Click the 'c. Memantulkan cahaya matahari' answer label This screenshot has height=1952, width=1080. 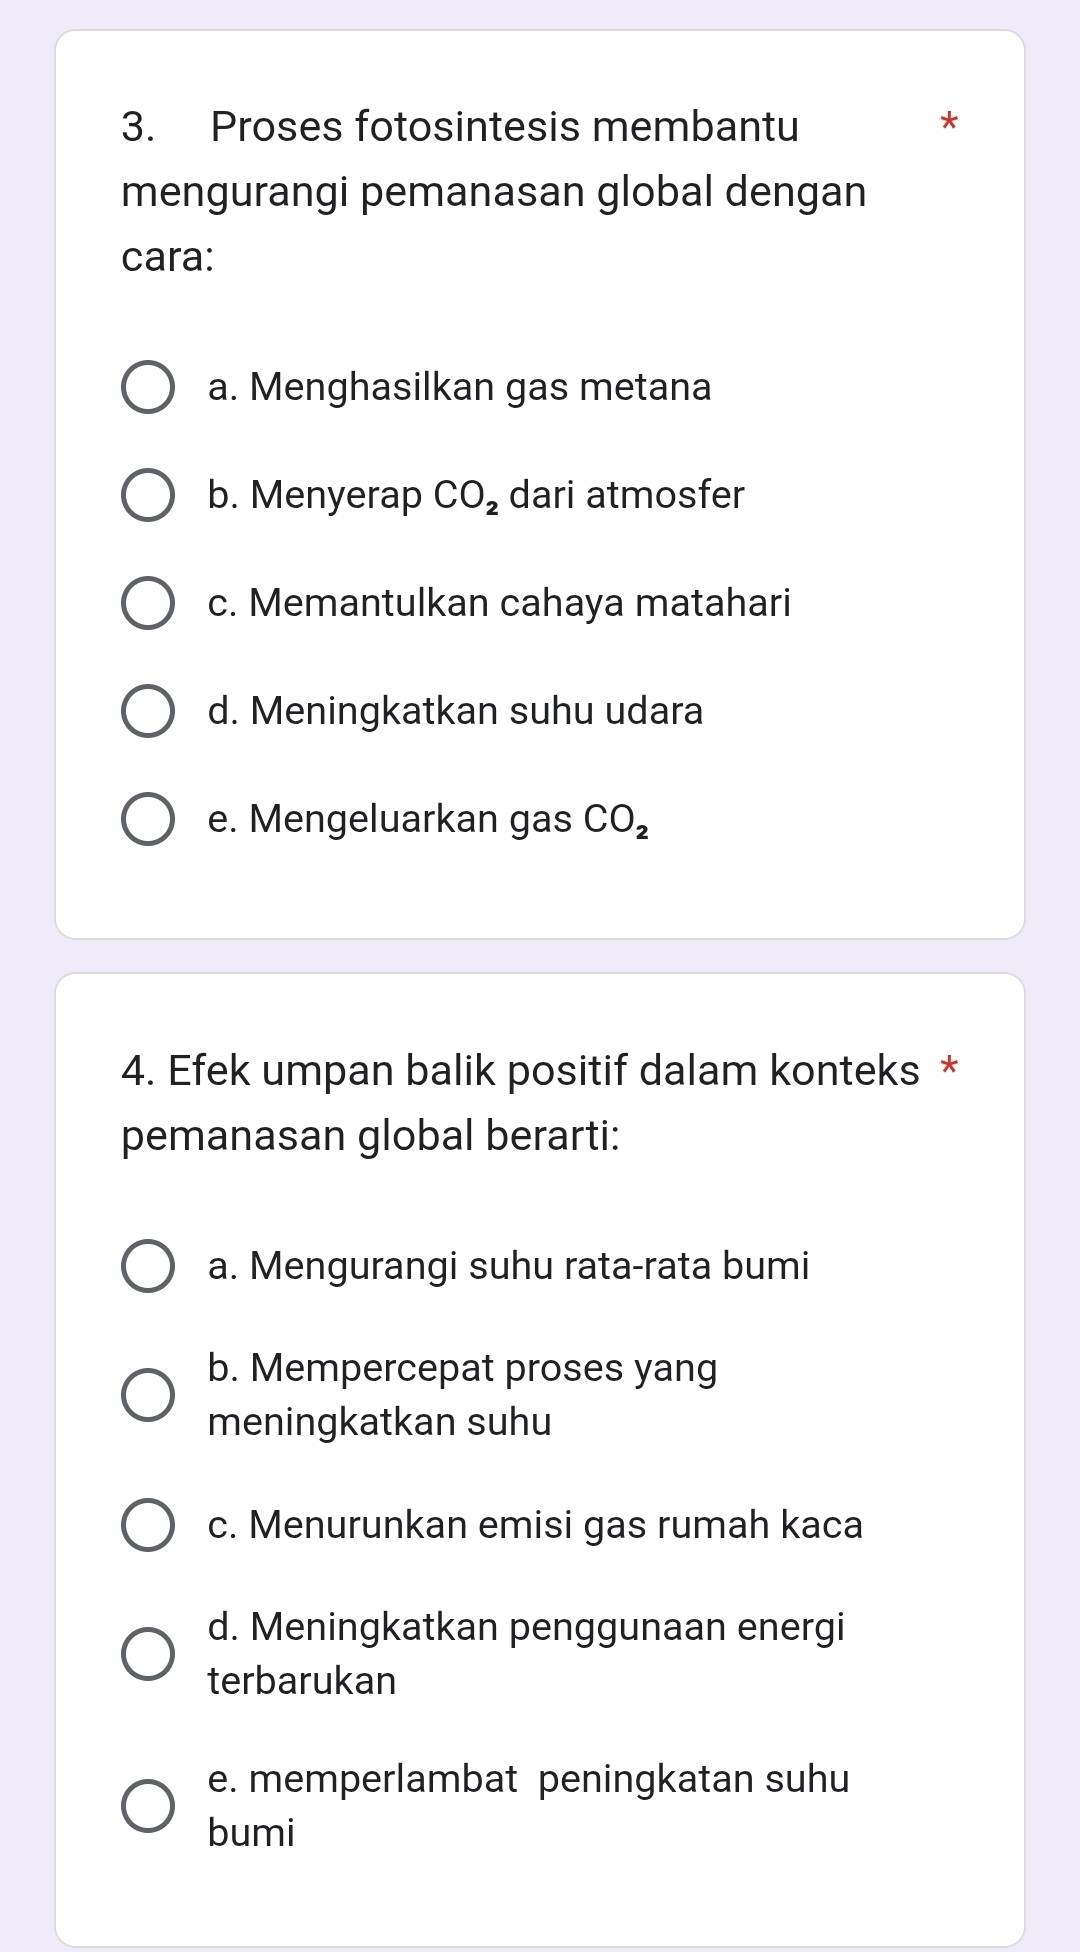pos(499,603)
